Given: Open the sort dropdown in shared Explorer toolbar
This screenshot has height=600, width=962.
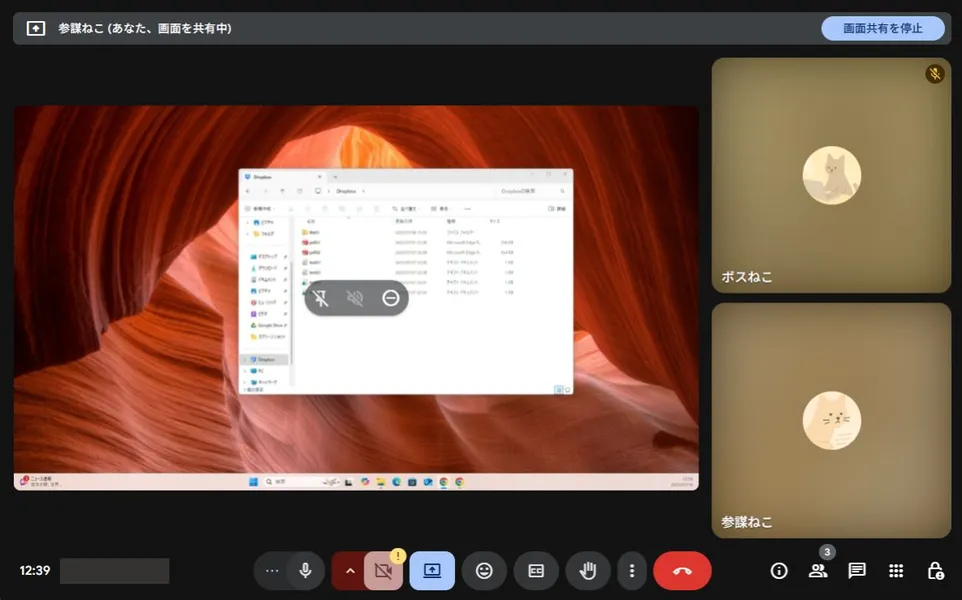Looking at the screenshot, I should coord(404,209).
